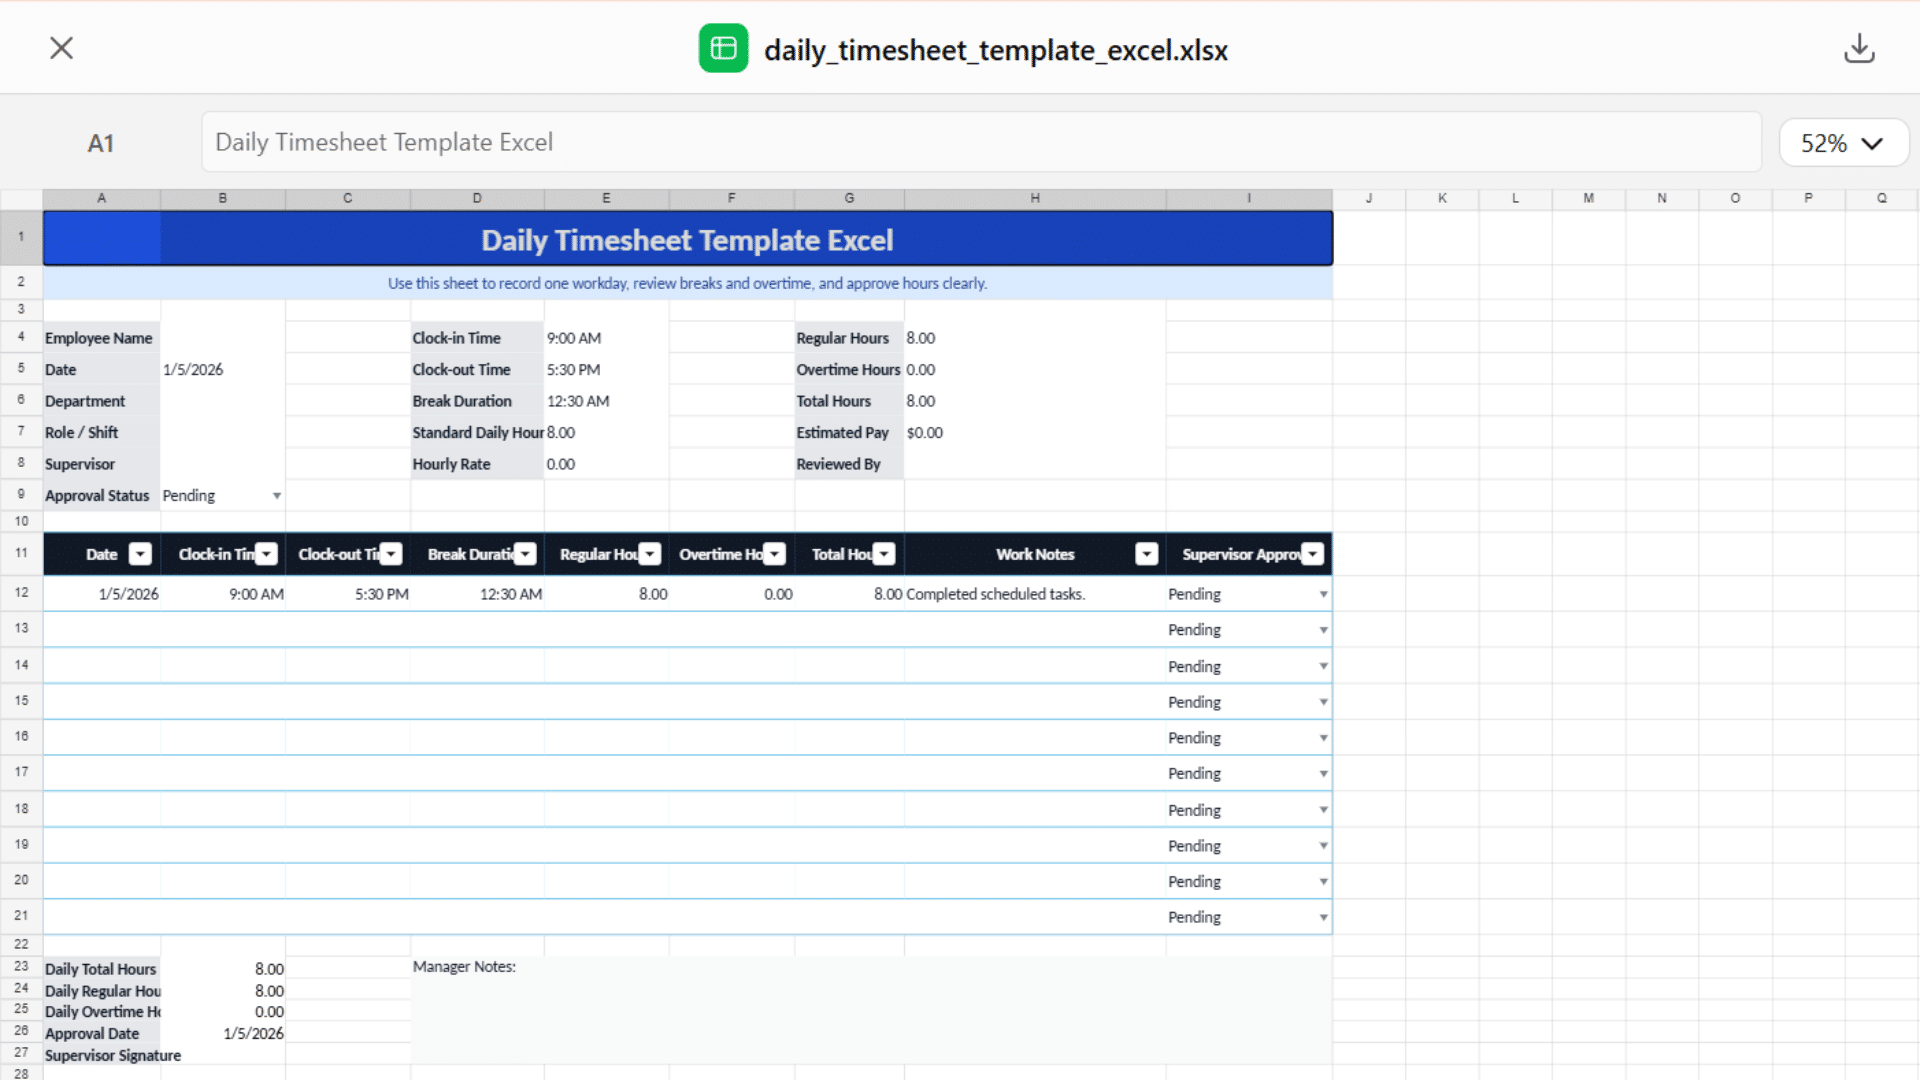Close the file preview with X icon
The height and width of the screenshot is (1080, 1920).
[x=62, y=48]
